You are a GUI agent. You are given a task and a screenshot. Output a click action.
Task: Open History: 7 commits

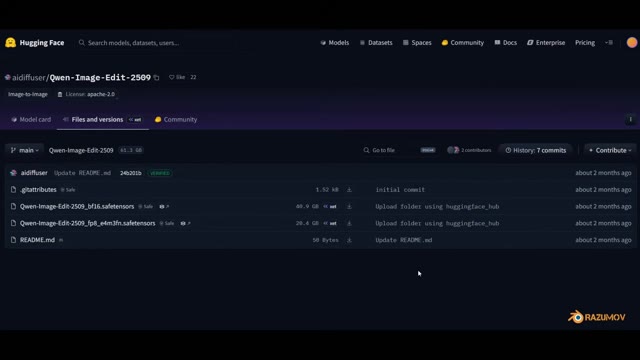click(x=536, y=150)
